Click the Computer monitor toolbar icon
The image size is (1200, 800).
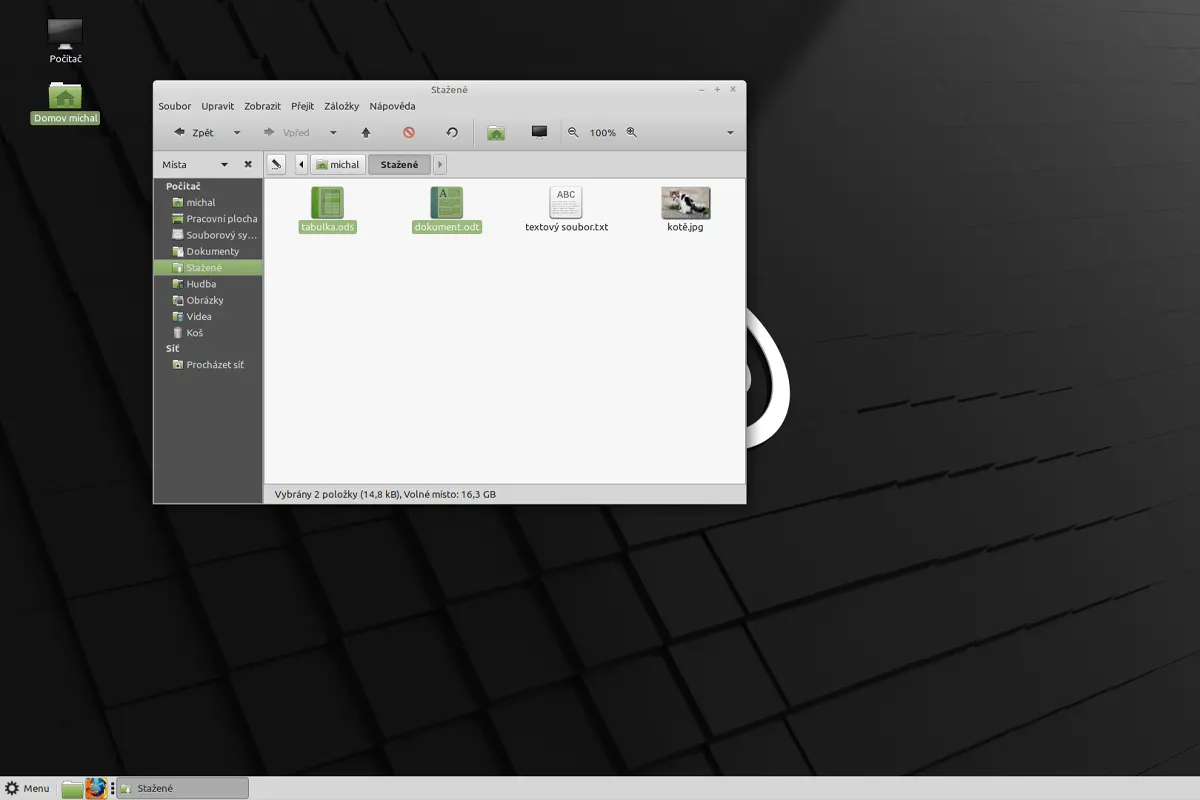(539, 133)
